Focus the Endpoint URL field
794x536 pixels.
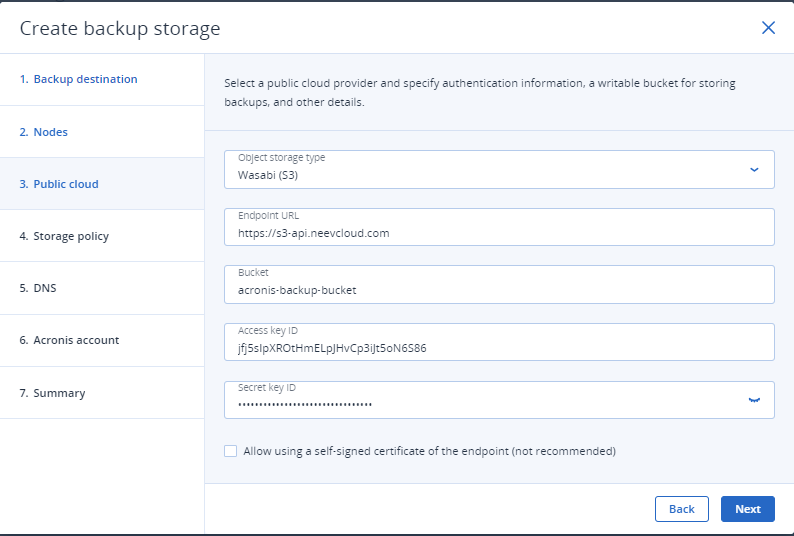pos(499,227)
